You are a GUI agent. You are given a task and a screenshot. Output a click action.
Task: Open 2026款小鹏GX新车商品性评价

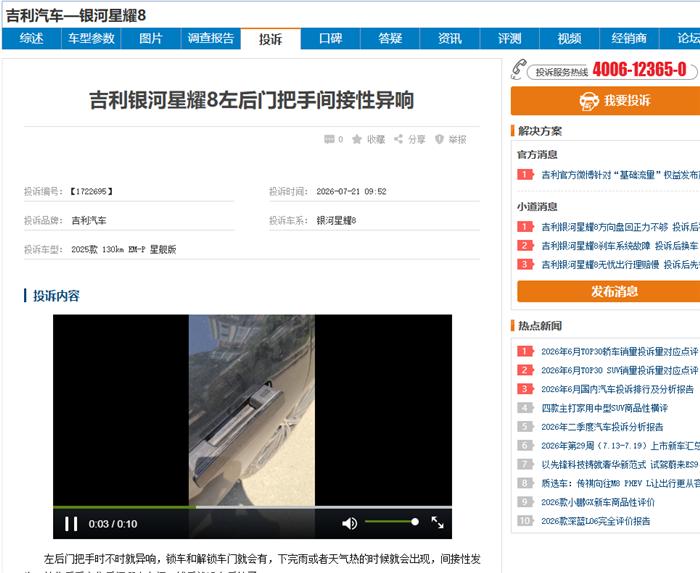[x=598, y=502]
